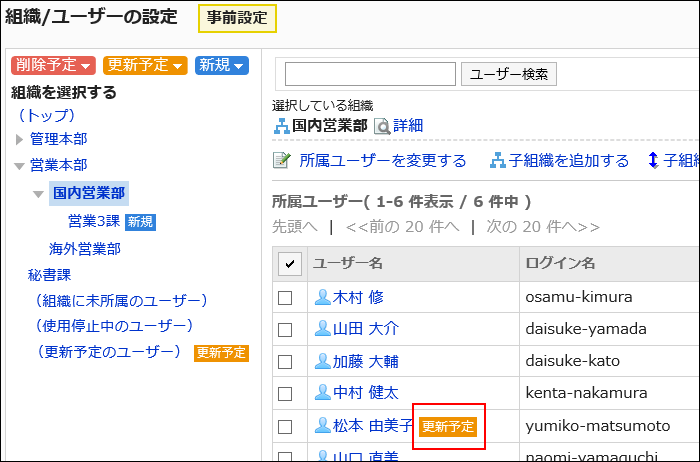The width and height of the screenshot is (700, 462).
Task: Select 秘書課 organization
Action: coord(50,275)
